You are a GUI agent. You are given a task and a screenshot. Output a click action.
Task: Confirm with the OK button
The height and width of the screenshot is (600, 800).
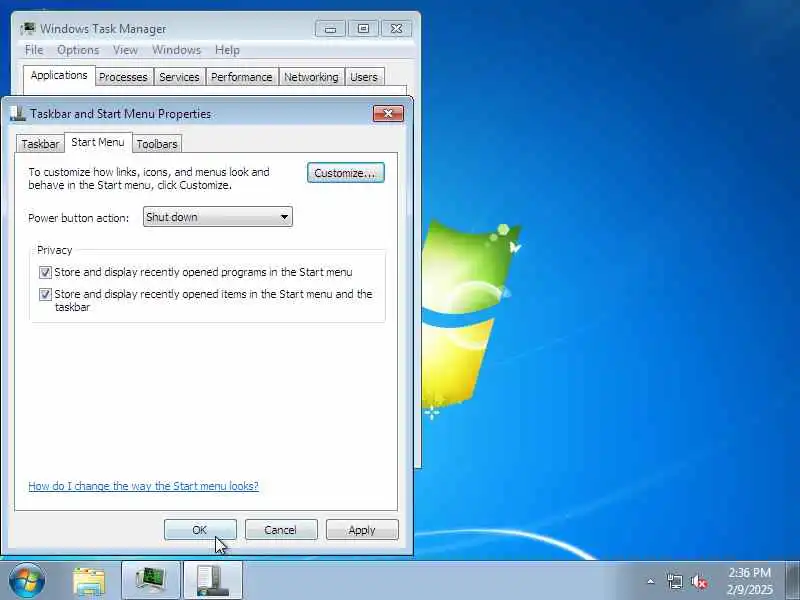(x=200, y=530)
